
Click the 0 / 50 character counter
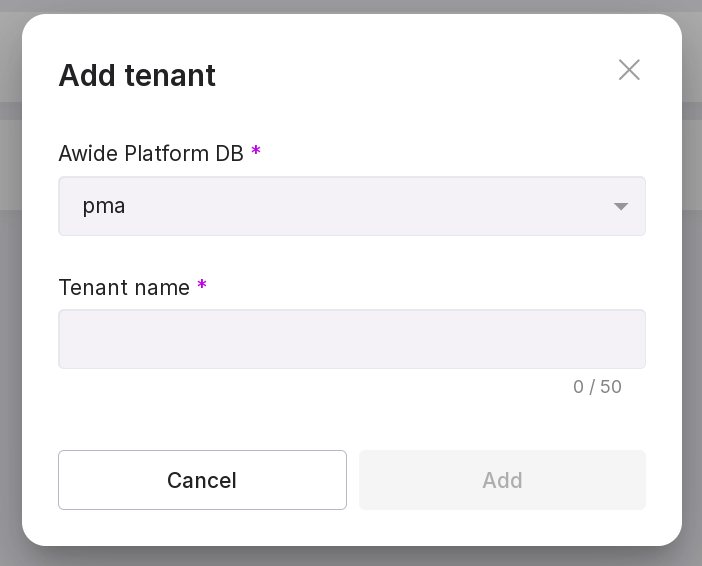(x=597, y=387)
